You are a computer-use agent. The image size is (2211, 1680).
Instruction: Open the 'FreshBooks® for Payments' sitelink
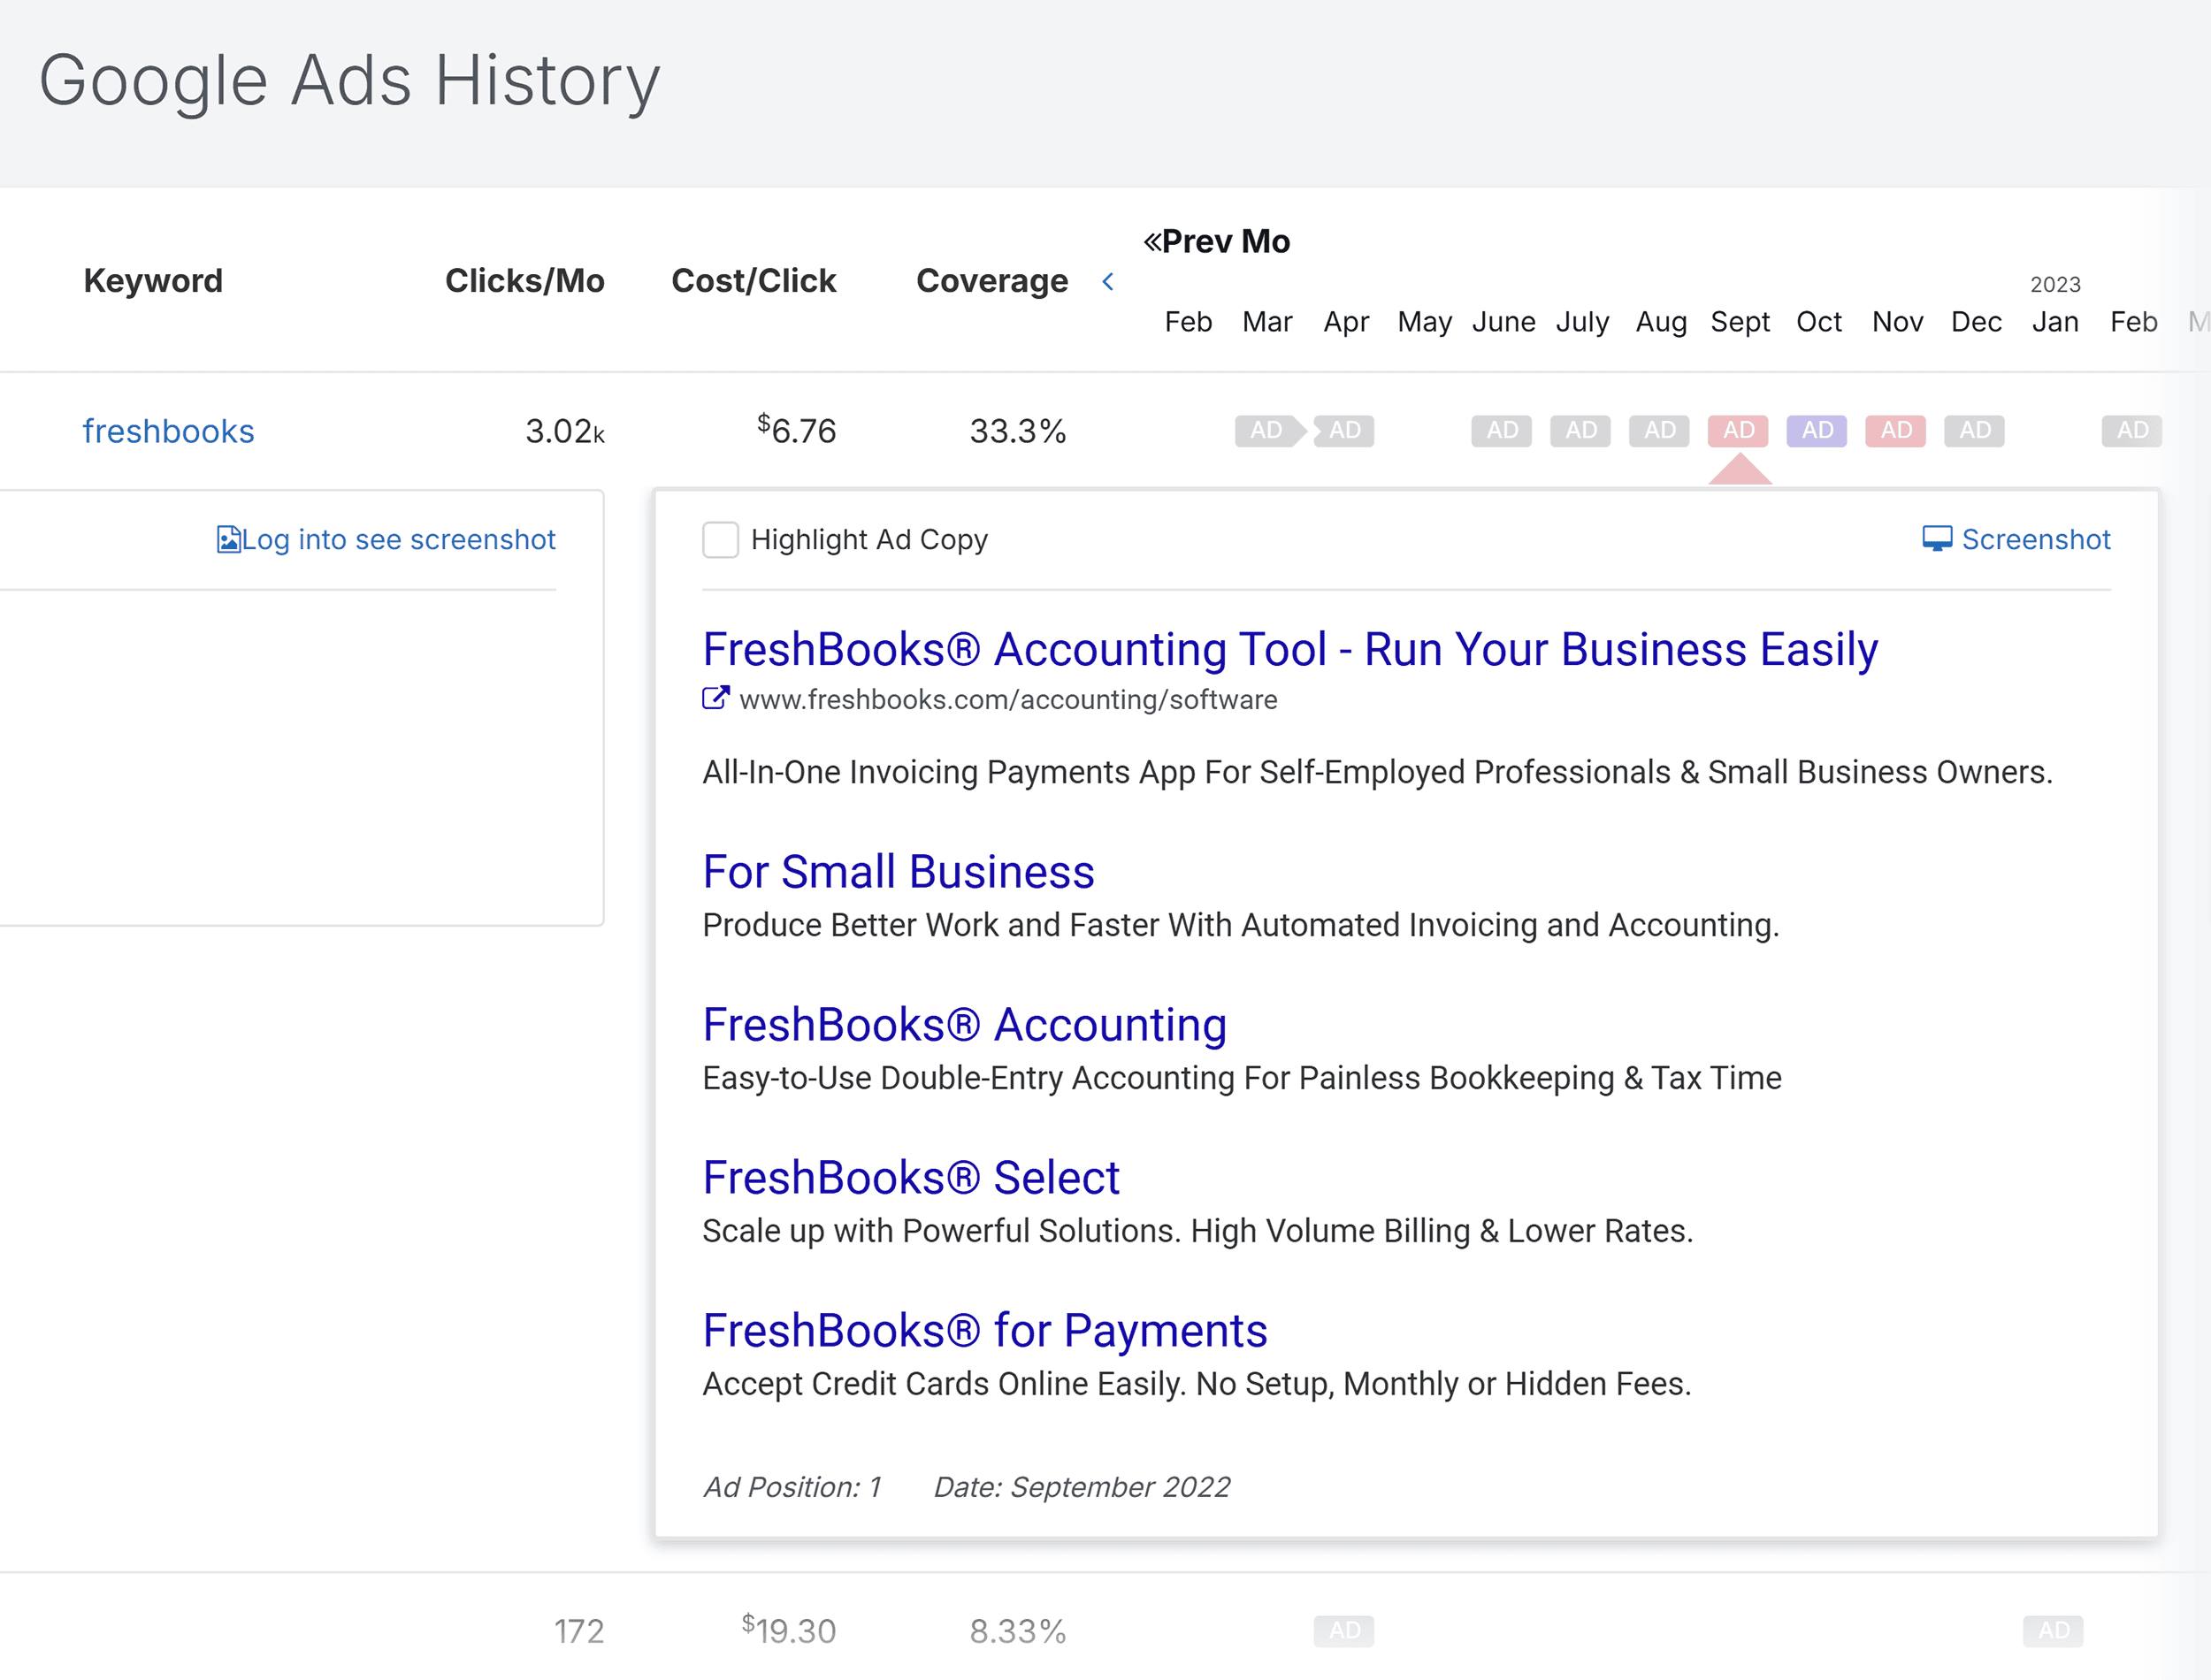[985, 1330]
